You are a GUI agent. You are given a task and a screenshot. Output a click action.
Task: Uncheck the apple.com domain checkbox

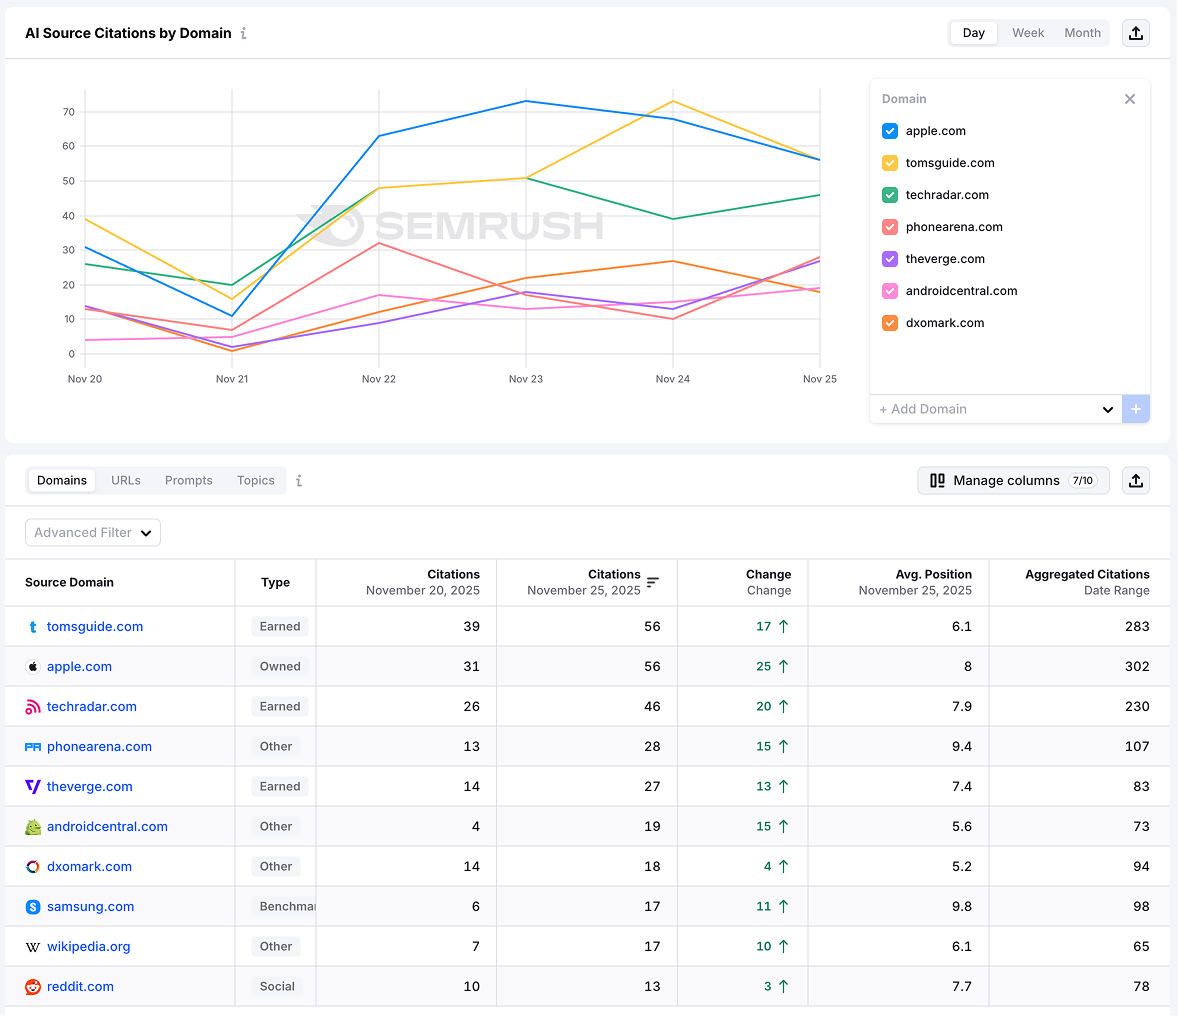(x=889, y=131)
